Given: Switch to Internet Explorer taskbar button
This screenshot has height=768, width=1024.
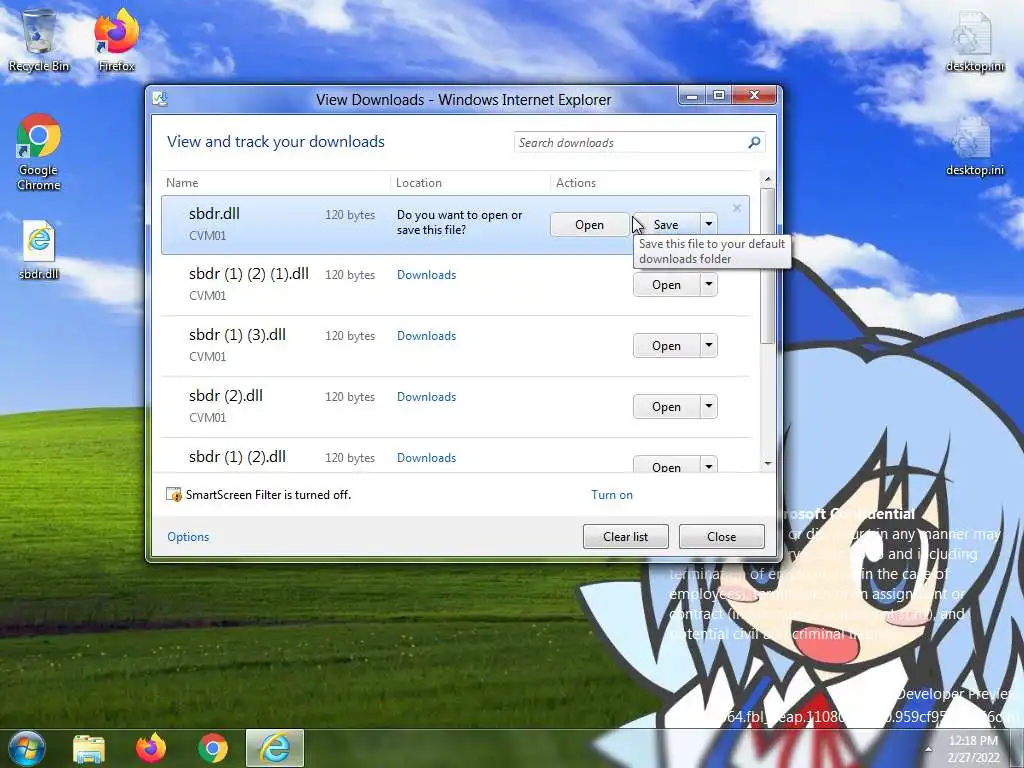Looking at the screenshot, I should pos(275,748).
